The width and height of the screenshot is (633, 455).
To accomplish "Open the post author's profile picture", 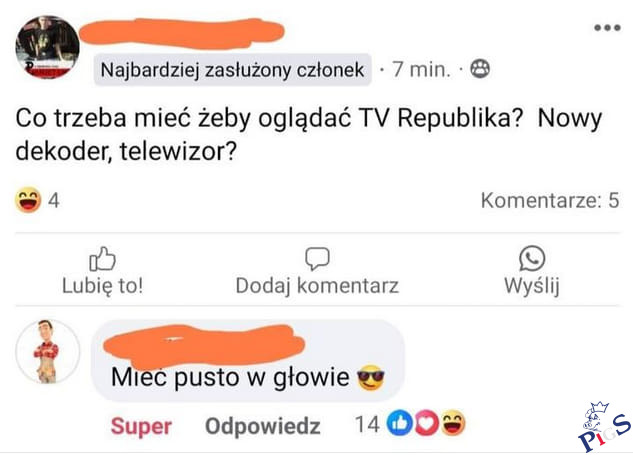I will click(47, 47).
